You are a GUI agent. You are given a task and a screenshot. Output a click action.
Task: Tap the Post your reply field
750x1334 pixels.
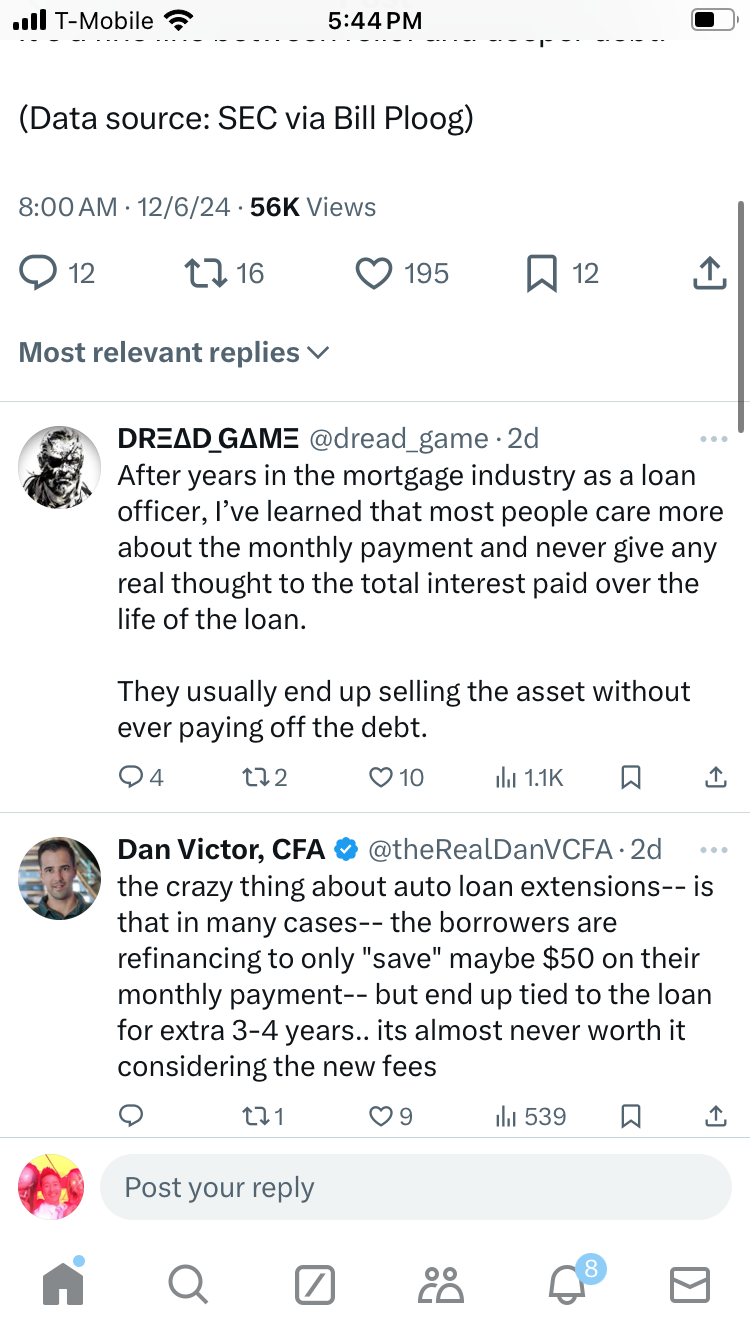point(415,1188)
